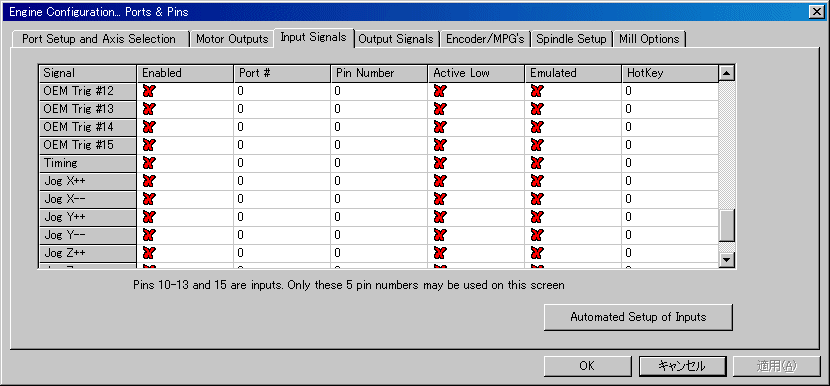Confirm dialog with OK button
Image resolution: width=830 pixels, height=386 pixels.
coord(587,366)
